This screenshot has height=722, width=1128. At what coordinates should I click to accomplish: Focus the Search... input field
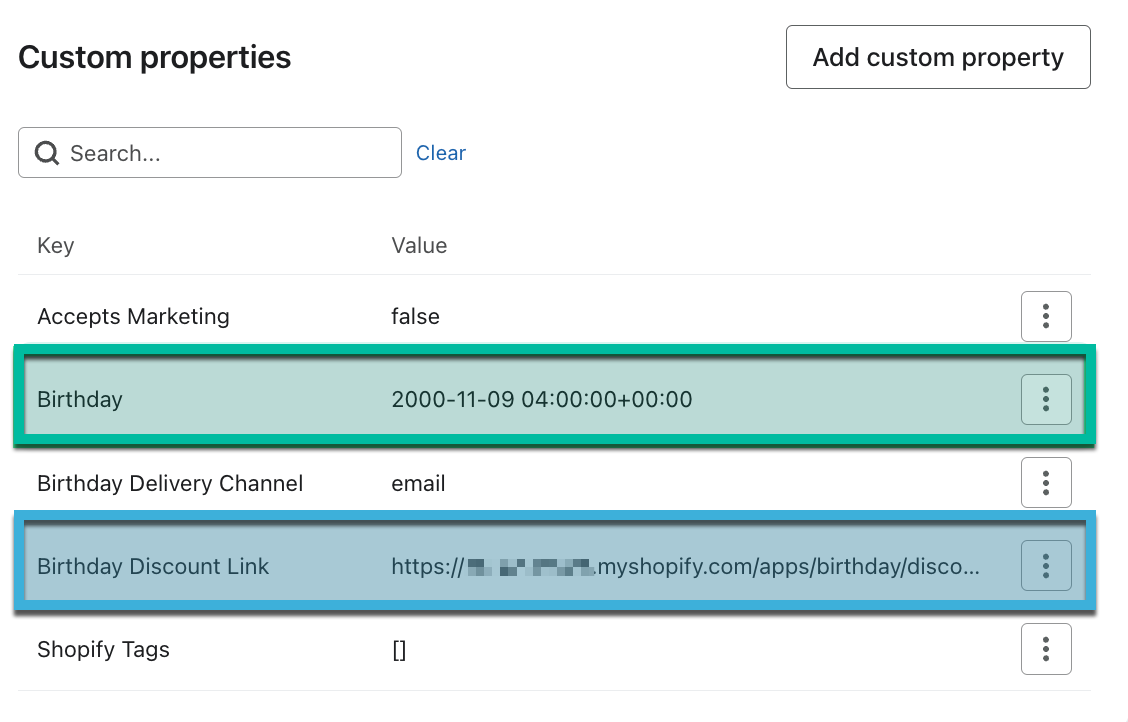[x=209, y=152]
